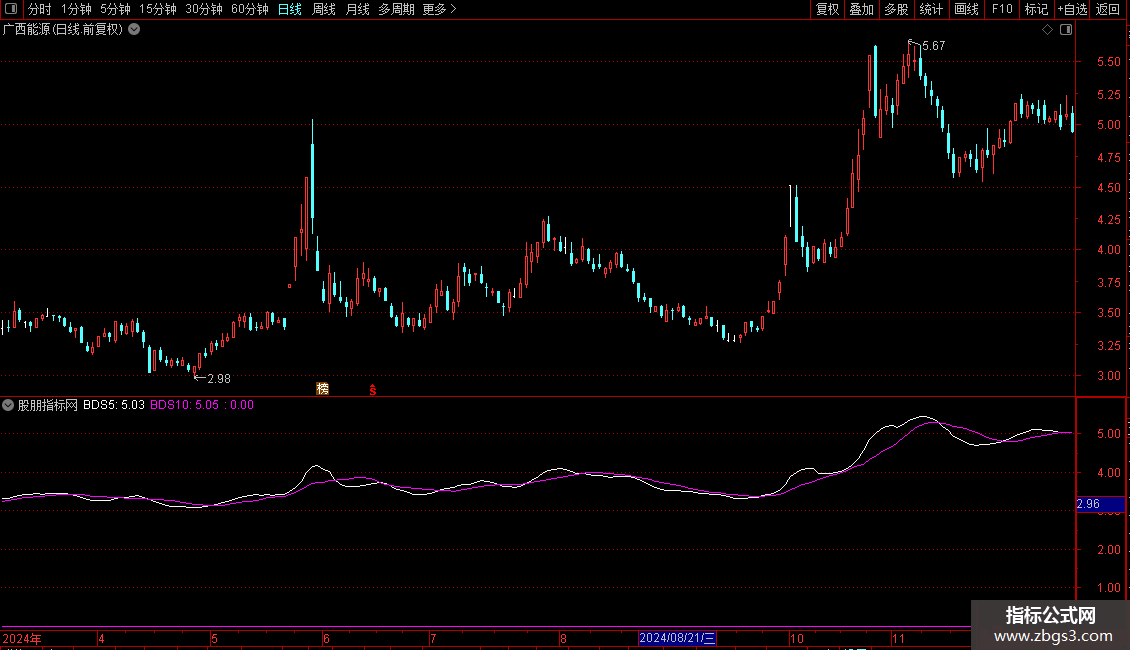Click the diamond icon in chart corner
Viewport: 1130px width, 650px height.
point(1048,30)
